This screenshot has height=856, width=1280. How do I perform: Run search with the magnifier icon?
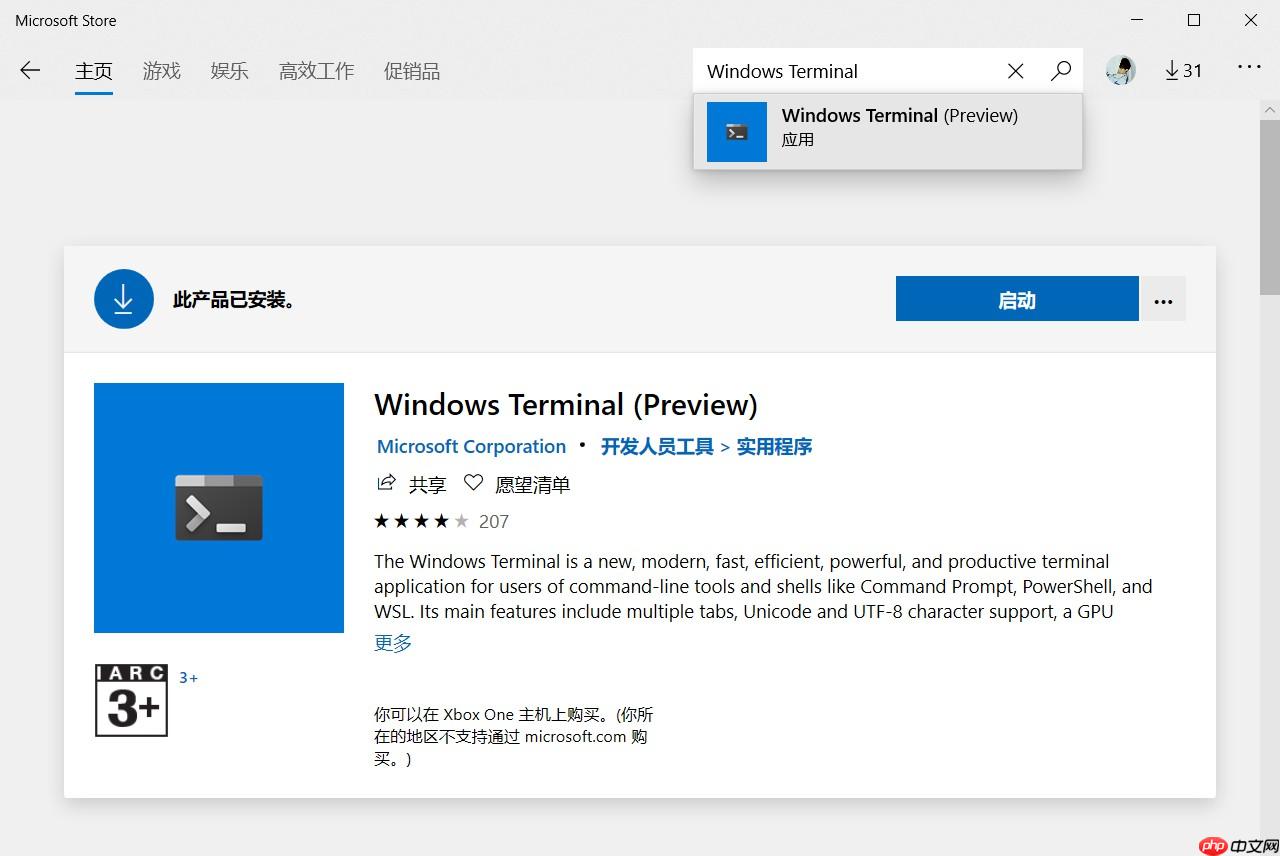tap(1061, 71)
